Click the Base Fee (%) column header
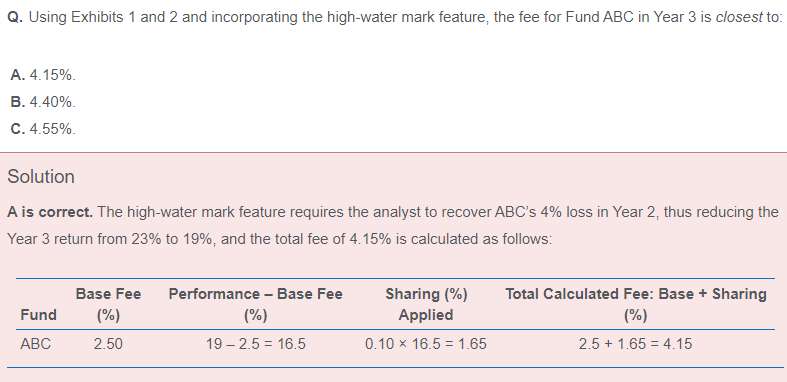The image size is (787, 382). (x=108, y=304)
